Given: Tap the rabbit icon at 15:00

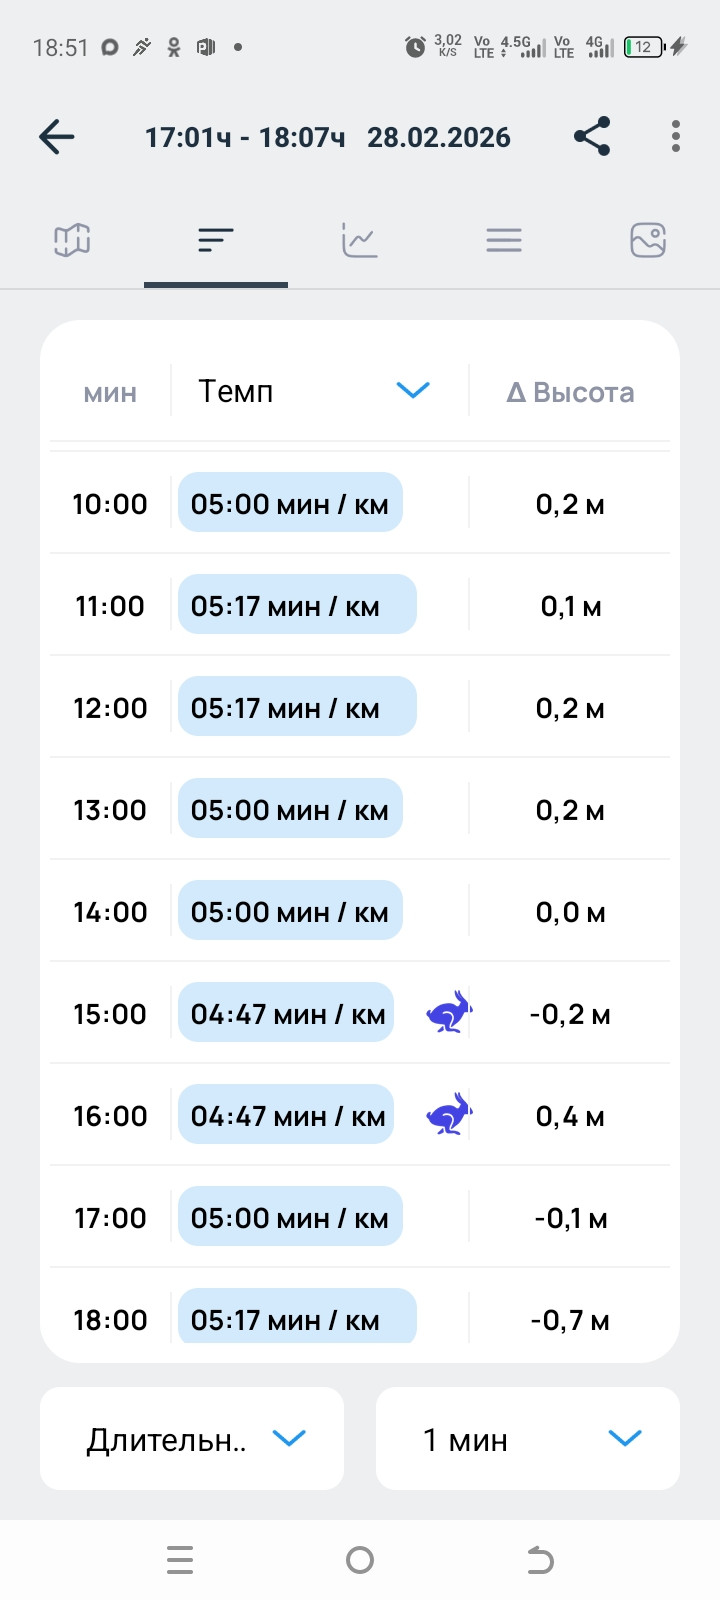Looking at the screenshot, I should point(449,1013).
